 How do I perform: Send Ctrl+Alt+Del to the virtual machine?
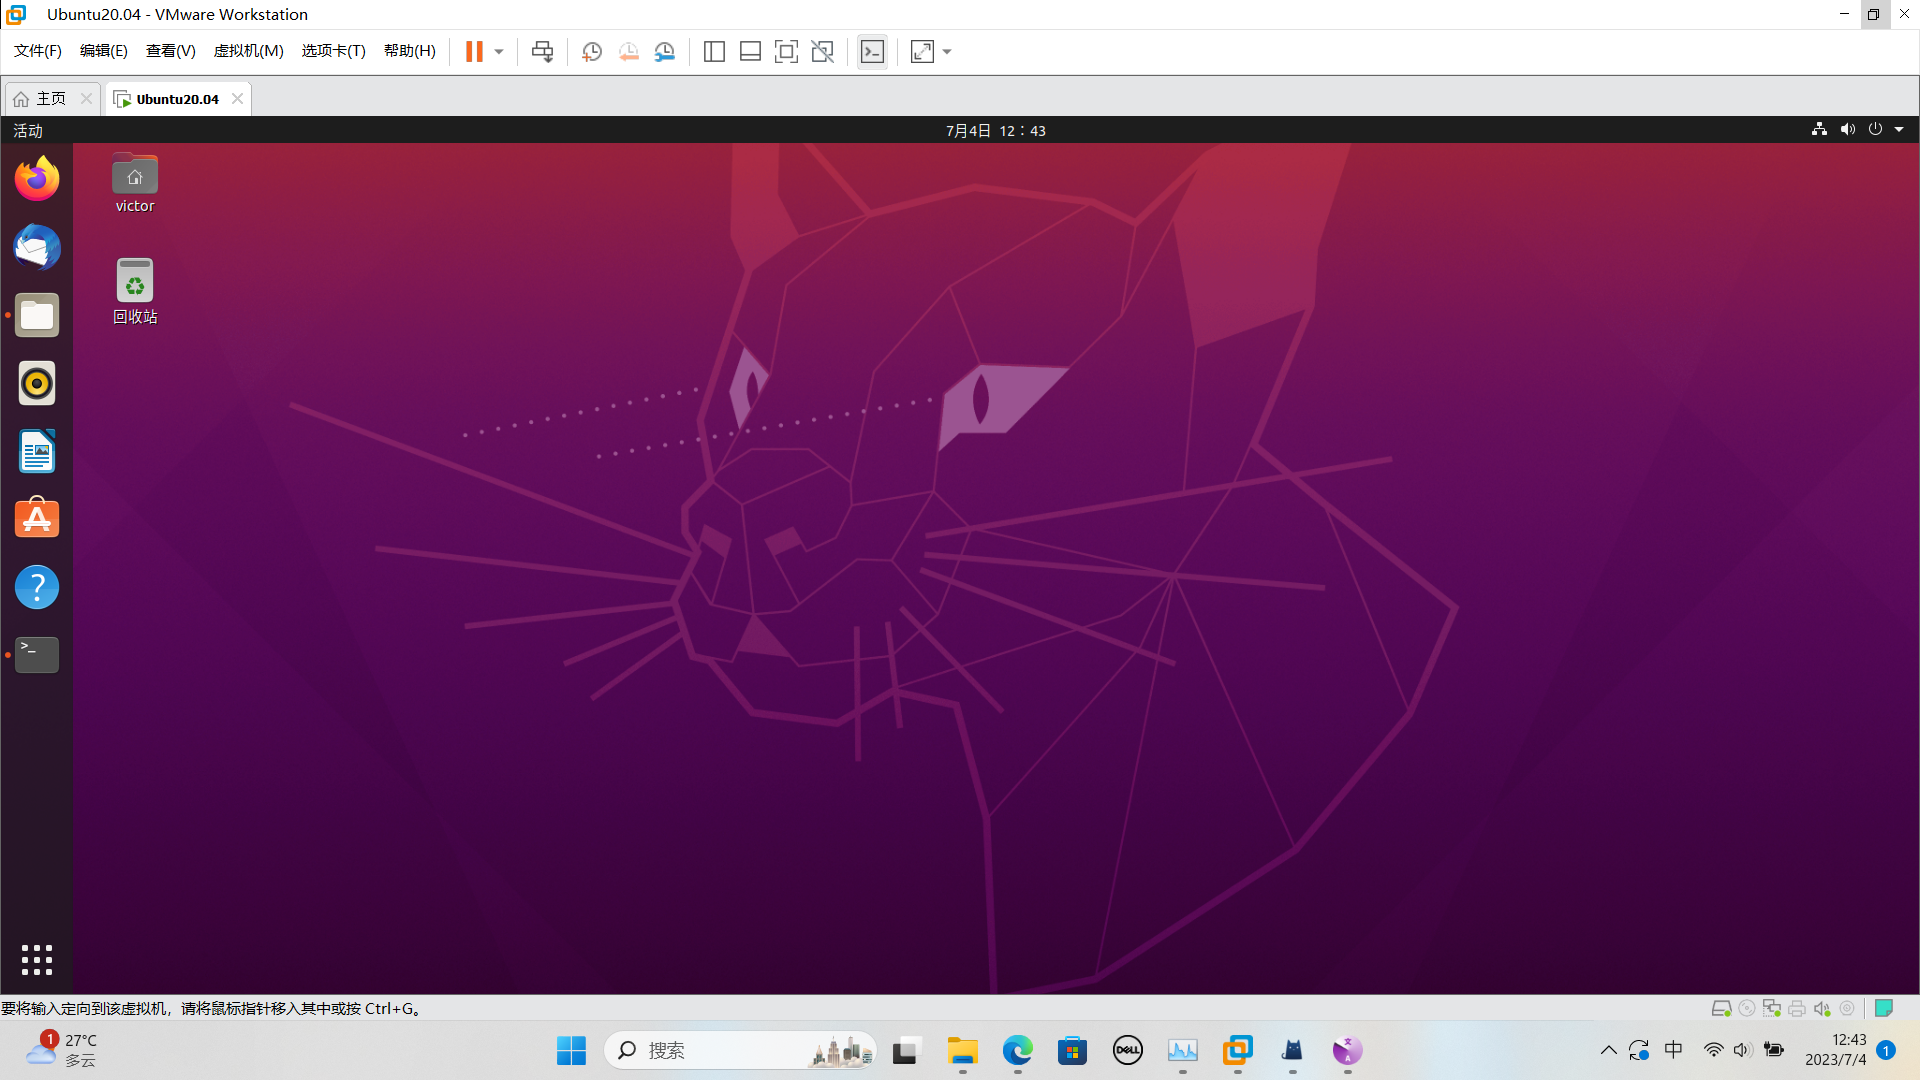542,51
